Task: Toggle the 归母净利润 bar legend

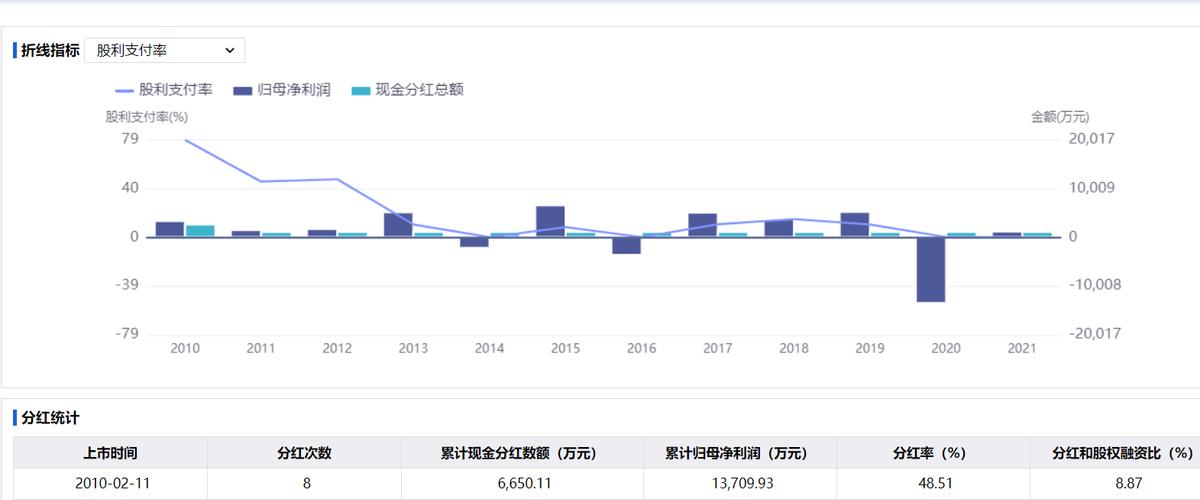Action: (x=281, y=90)
